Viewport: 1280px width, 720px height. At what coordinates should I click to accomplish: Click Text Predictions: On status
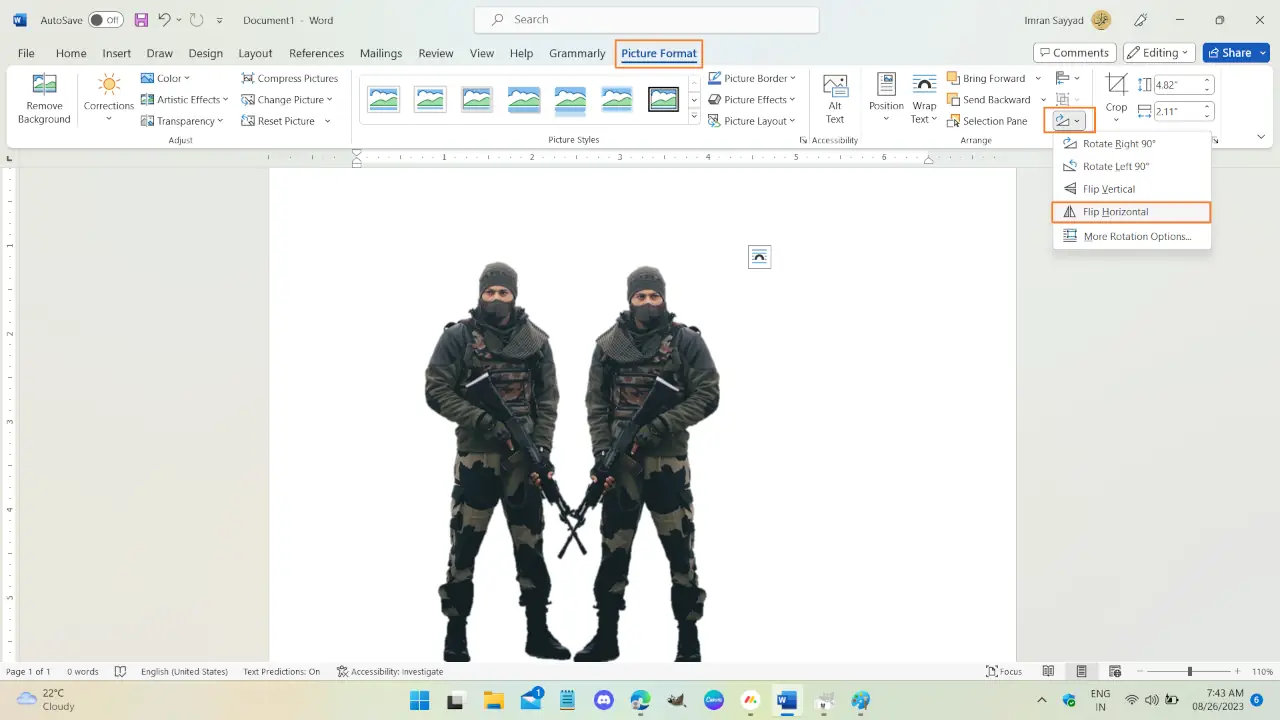282,671
